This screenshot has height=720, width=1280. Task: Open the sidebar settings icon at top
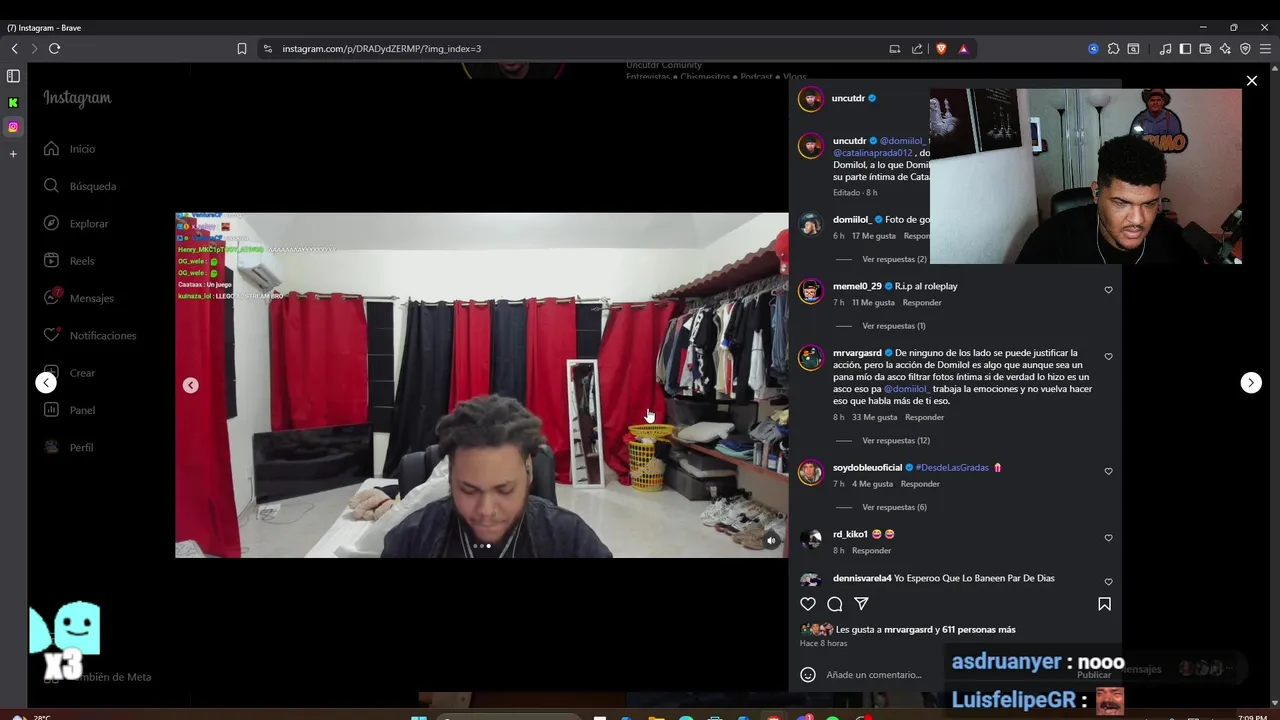point(13,76)
